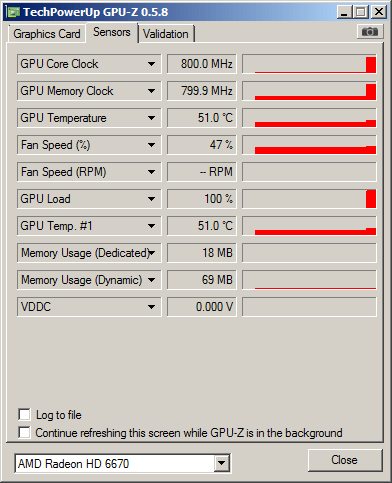This screenshot has height=483, width=392.
Task: Expand the Fan Speed (RPM) dropdown
Action: tap(151, 172)
